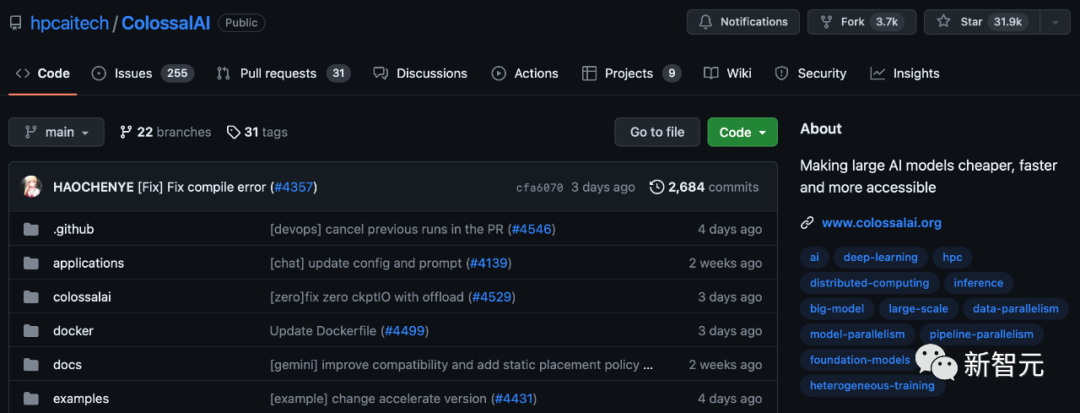The image size is (1080, 413).
Task: Click the Notifications bell button
Action: (x=743, y=22)
